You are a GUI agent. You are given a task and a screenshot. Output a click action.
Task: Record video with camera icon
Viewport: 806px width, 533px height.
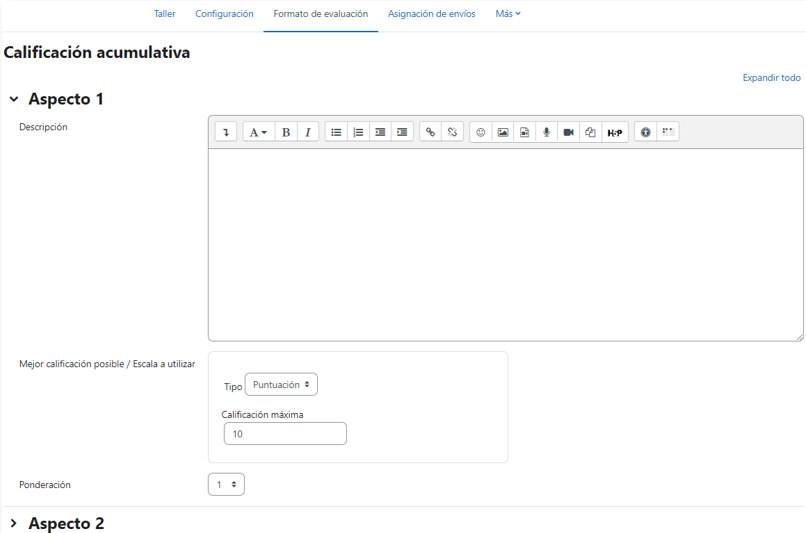pyautogui.click(x=569, y=132)
